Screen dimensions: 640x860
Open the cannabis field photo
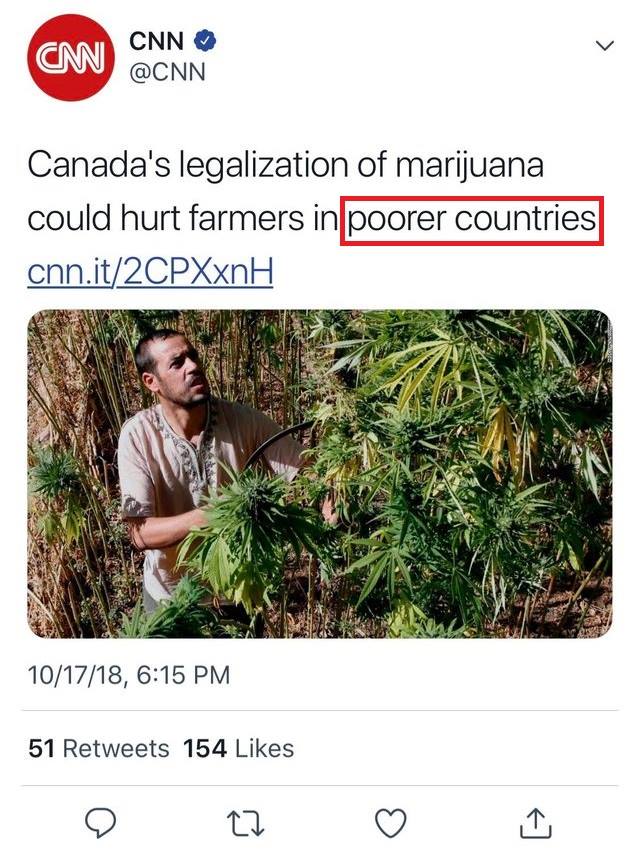320,474
